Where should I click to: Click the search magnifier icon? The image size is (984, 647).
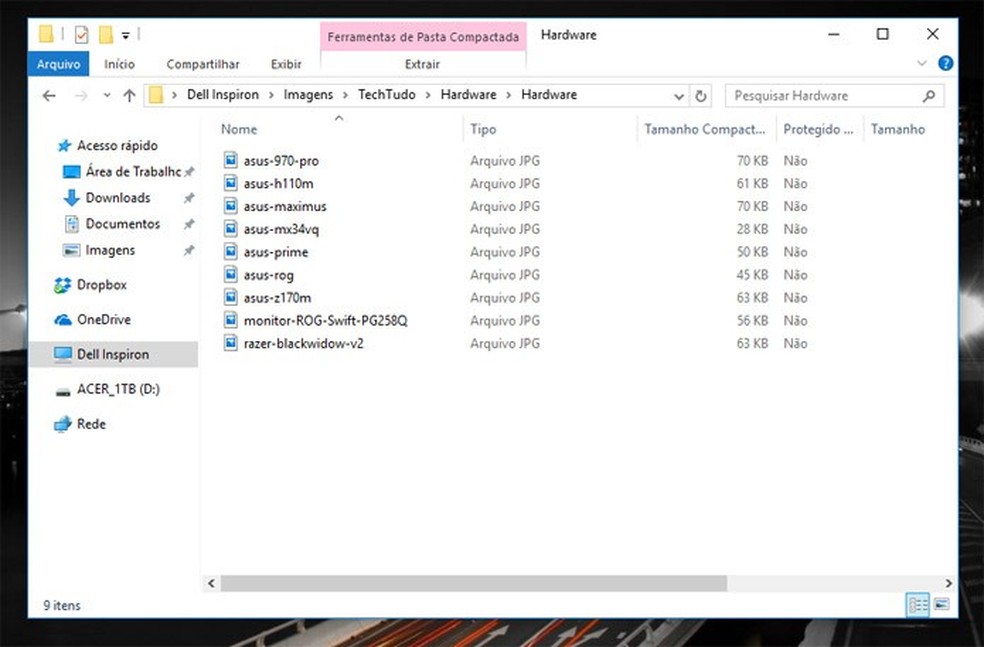[x=929, y=96]
